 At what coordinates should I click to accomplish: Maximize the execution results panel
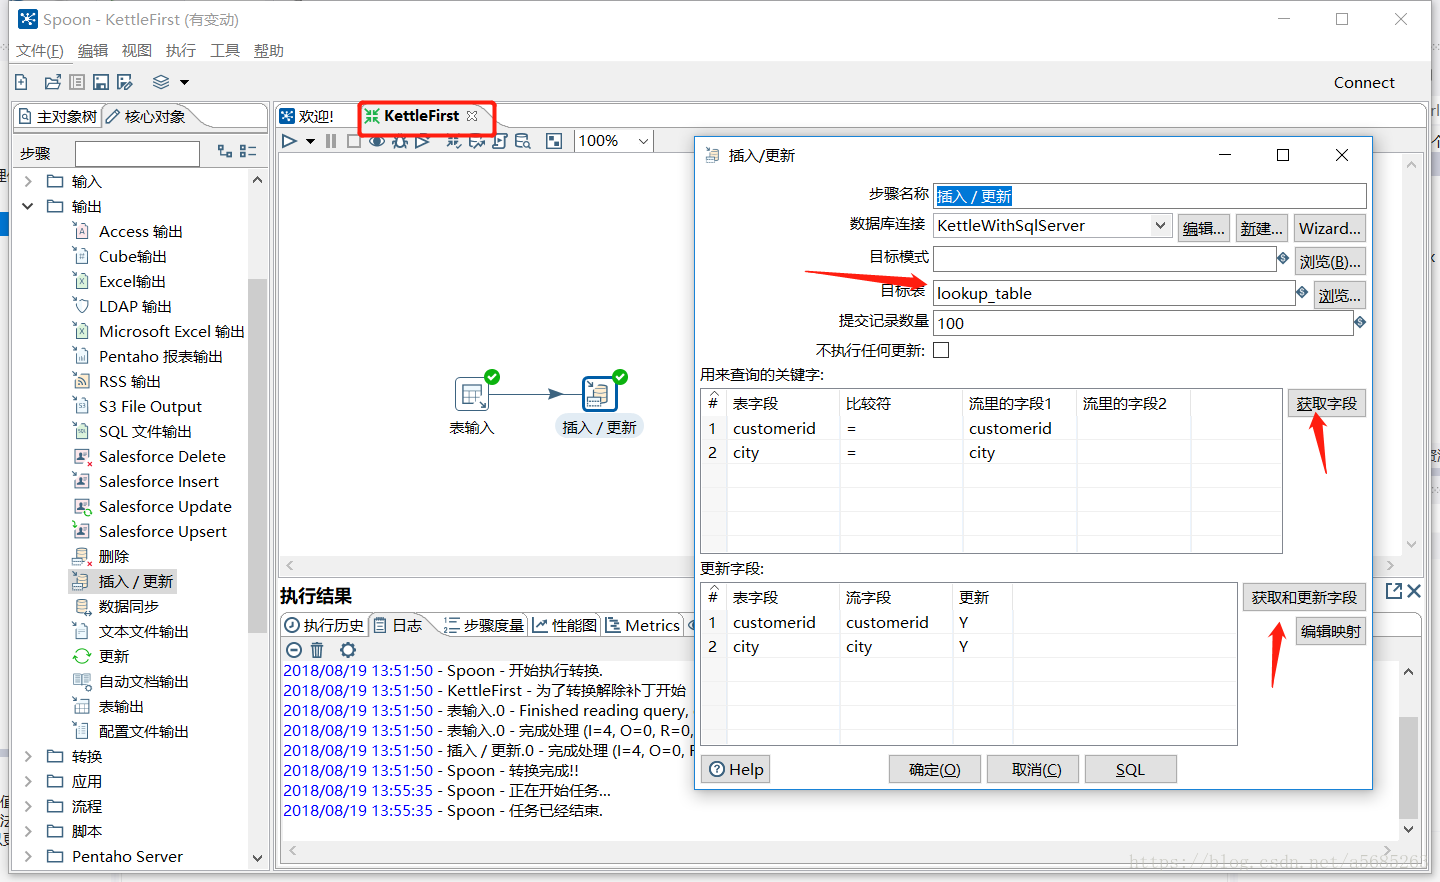(1394, 591)
